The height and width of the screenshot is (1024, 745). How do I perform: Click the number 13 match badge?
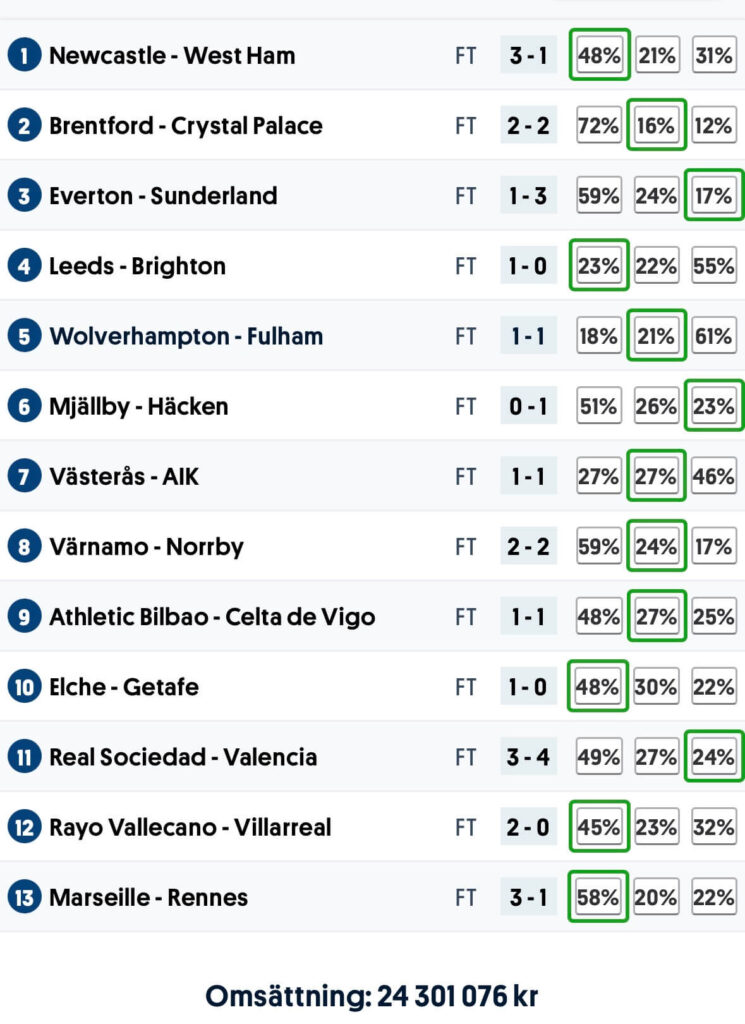(24, 897)
